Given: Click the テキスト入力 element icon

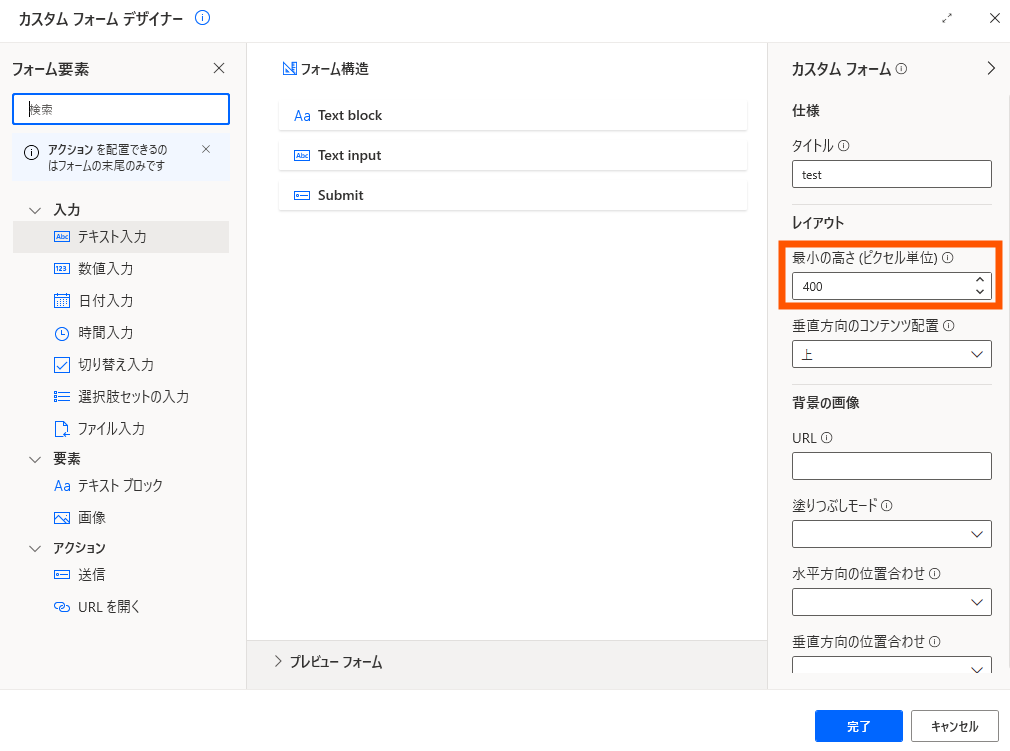Looking at the screenshot, I should click(x=62, y=236).
